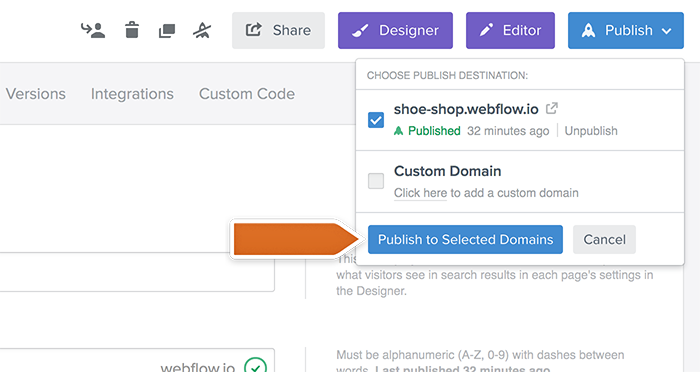The image size is (700, 372).
Task: Switch to the Versions tab
Action: point(36,94)
